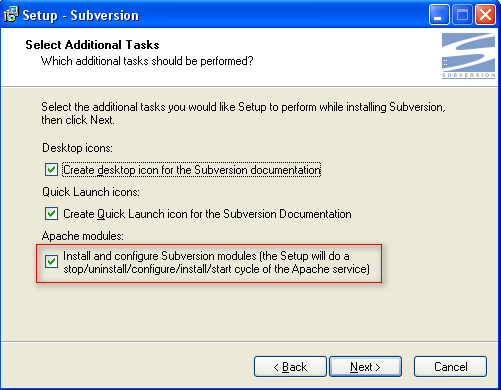Close the Setup window with the red X
Viewport: 501px width, 390px height.
pyautogui.click(x=485, y=15)
